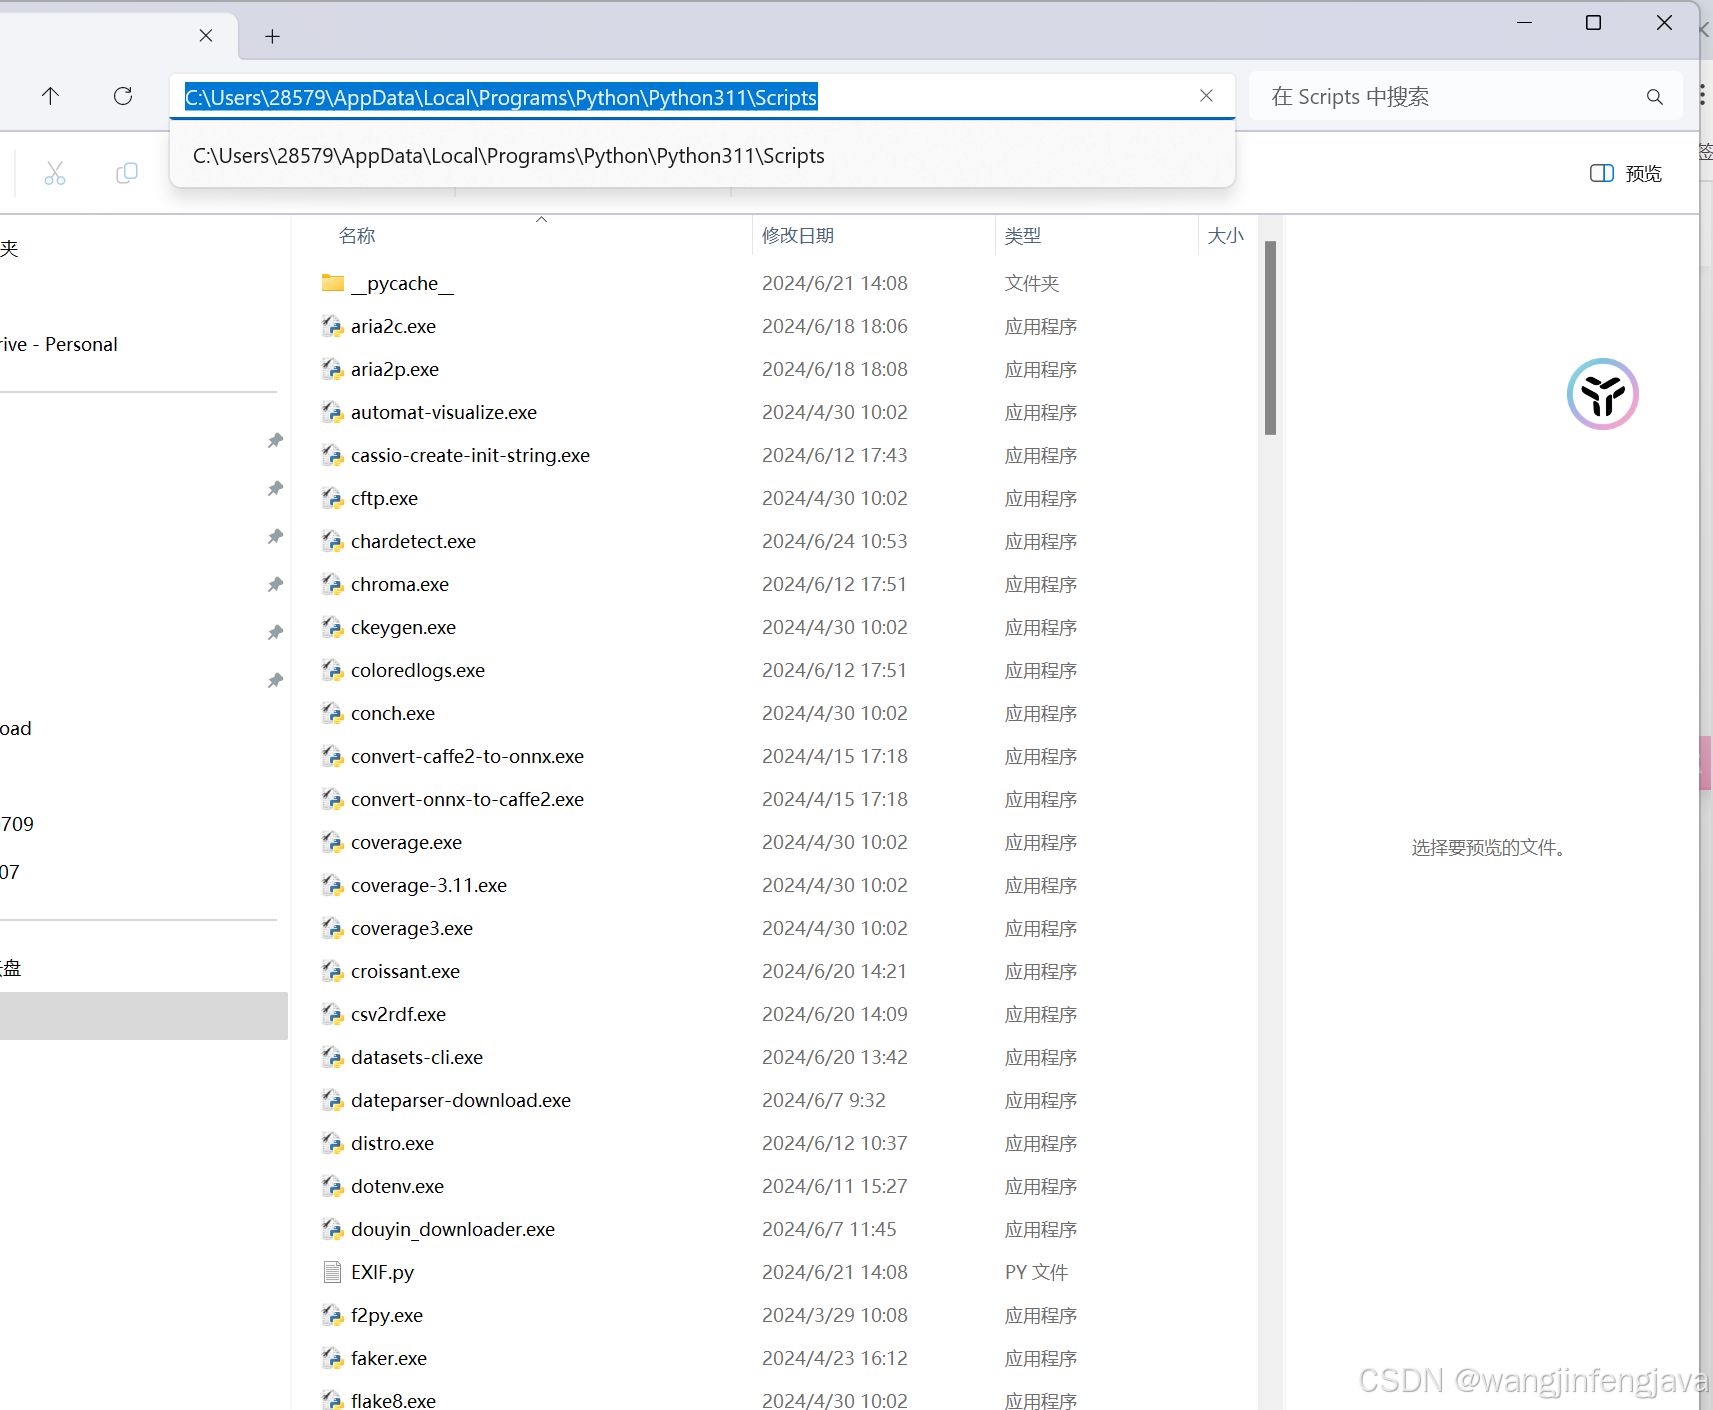Click the highlighted address bar path

tap(501, 97)
